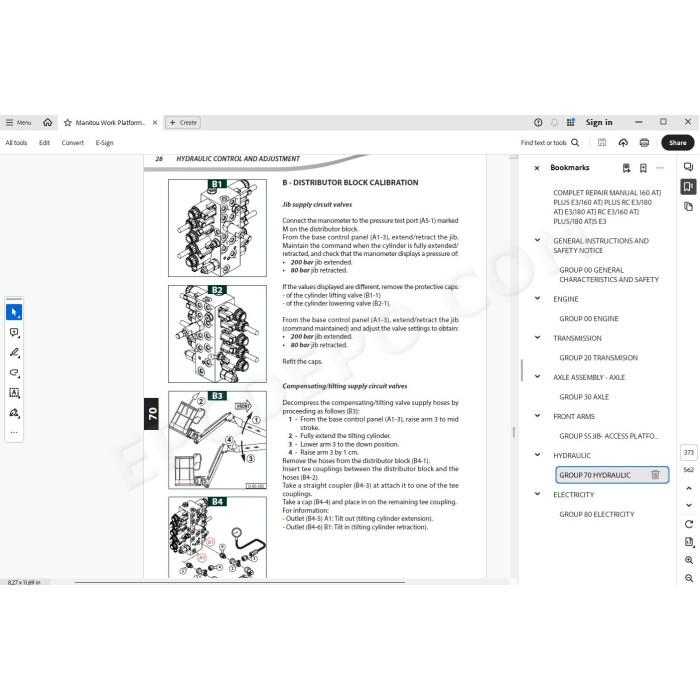The width and height of the screenshot is (700, 700).
Task: Close the Manitou Work Platform tab
Action: 155,122
